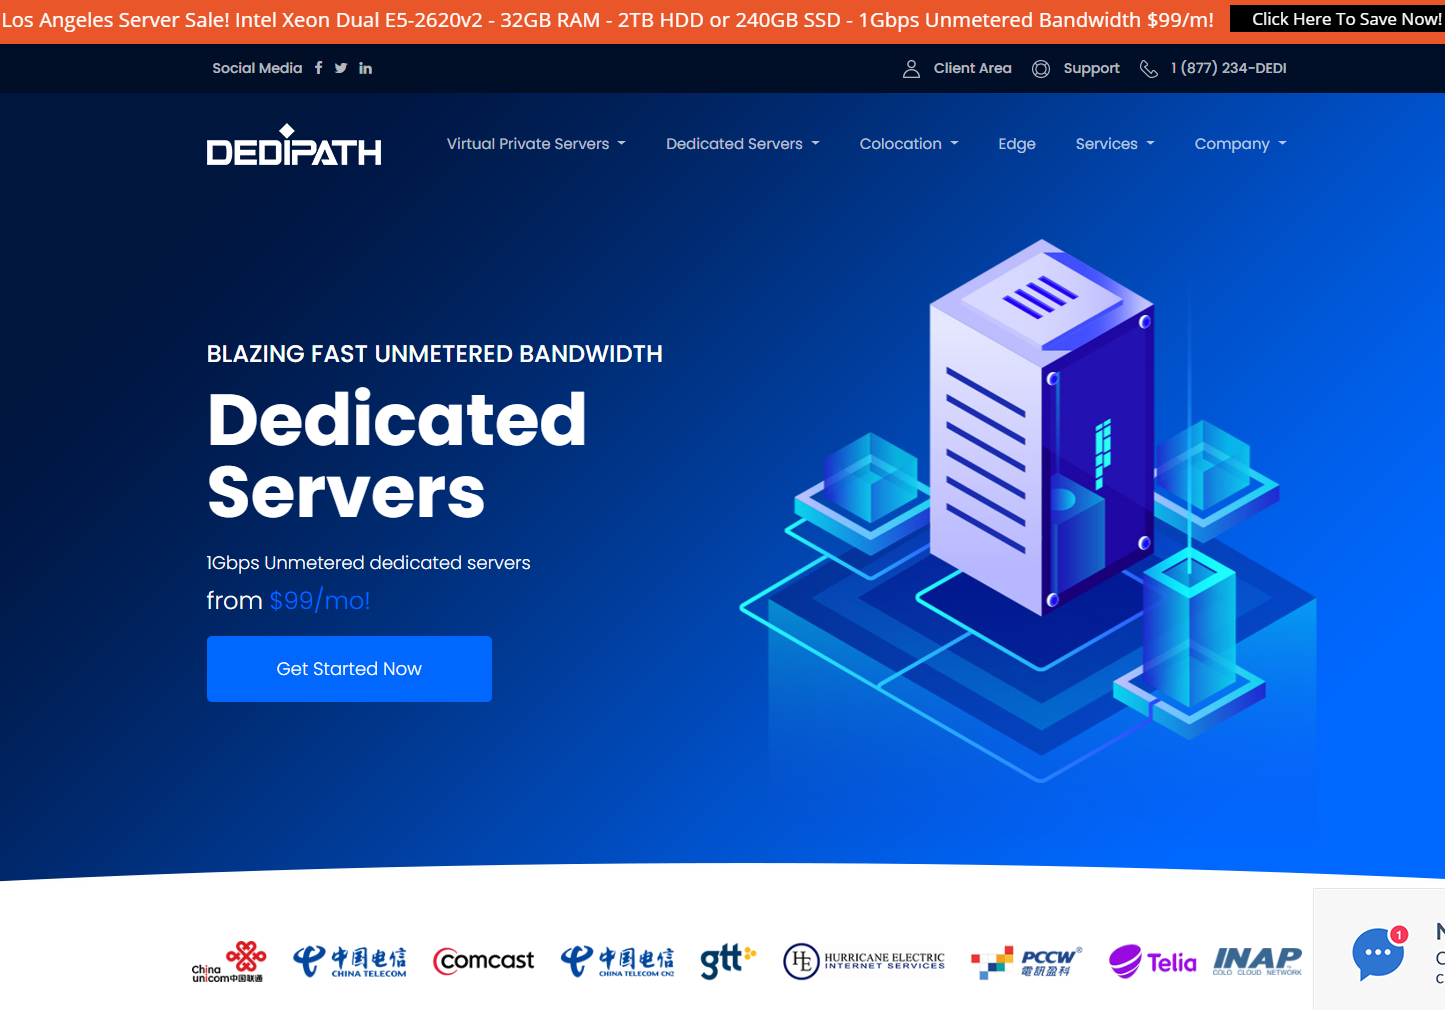Click the Hurricane Electric Internet Services logo
1445x1010 pixels.
[864, 961]
